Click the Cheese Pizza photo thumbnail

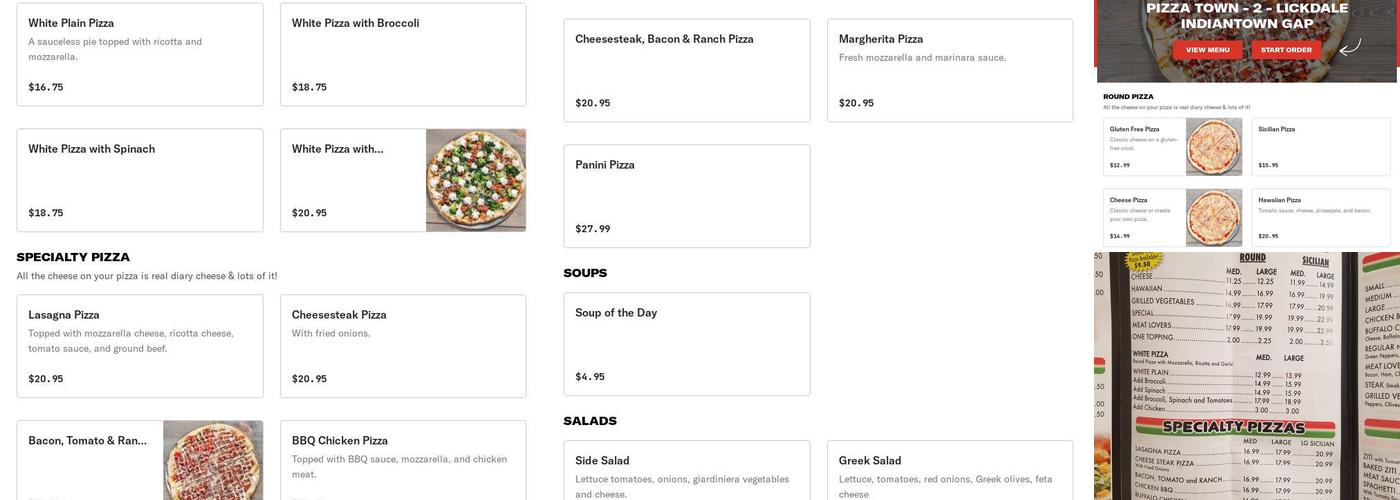pos(1214,217)
